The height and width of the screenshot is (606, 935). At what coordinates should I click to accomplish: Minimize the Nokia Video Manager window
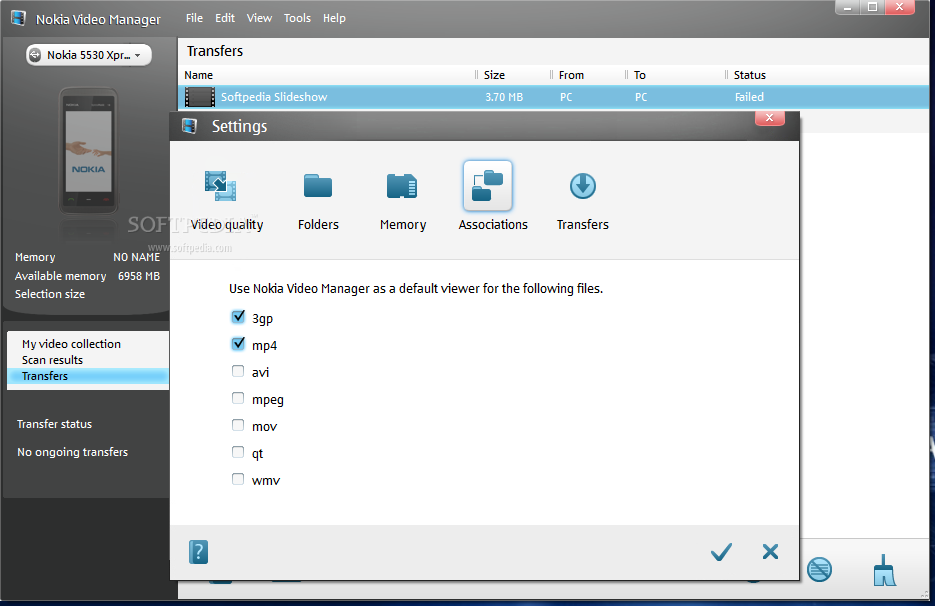click(847, 7)
